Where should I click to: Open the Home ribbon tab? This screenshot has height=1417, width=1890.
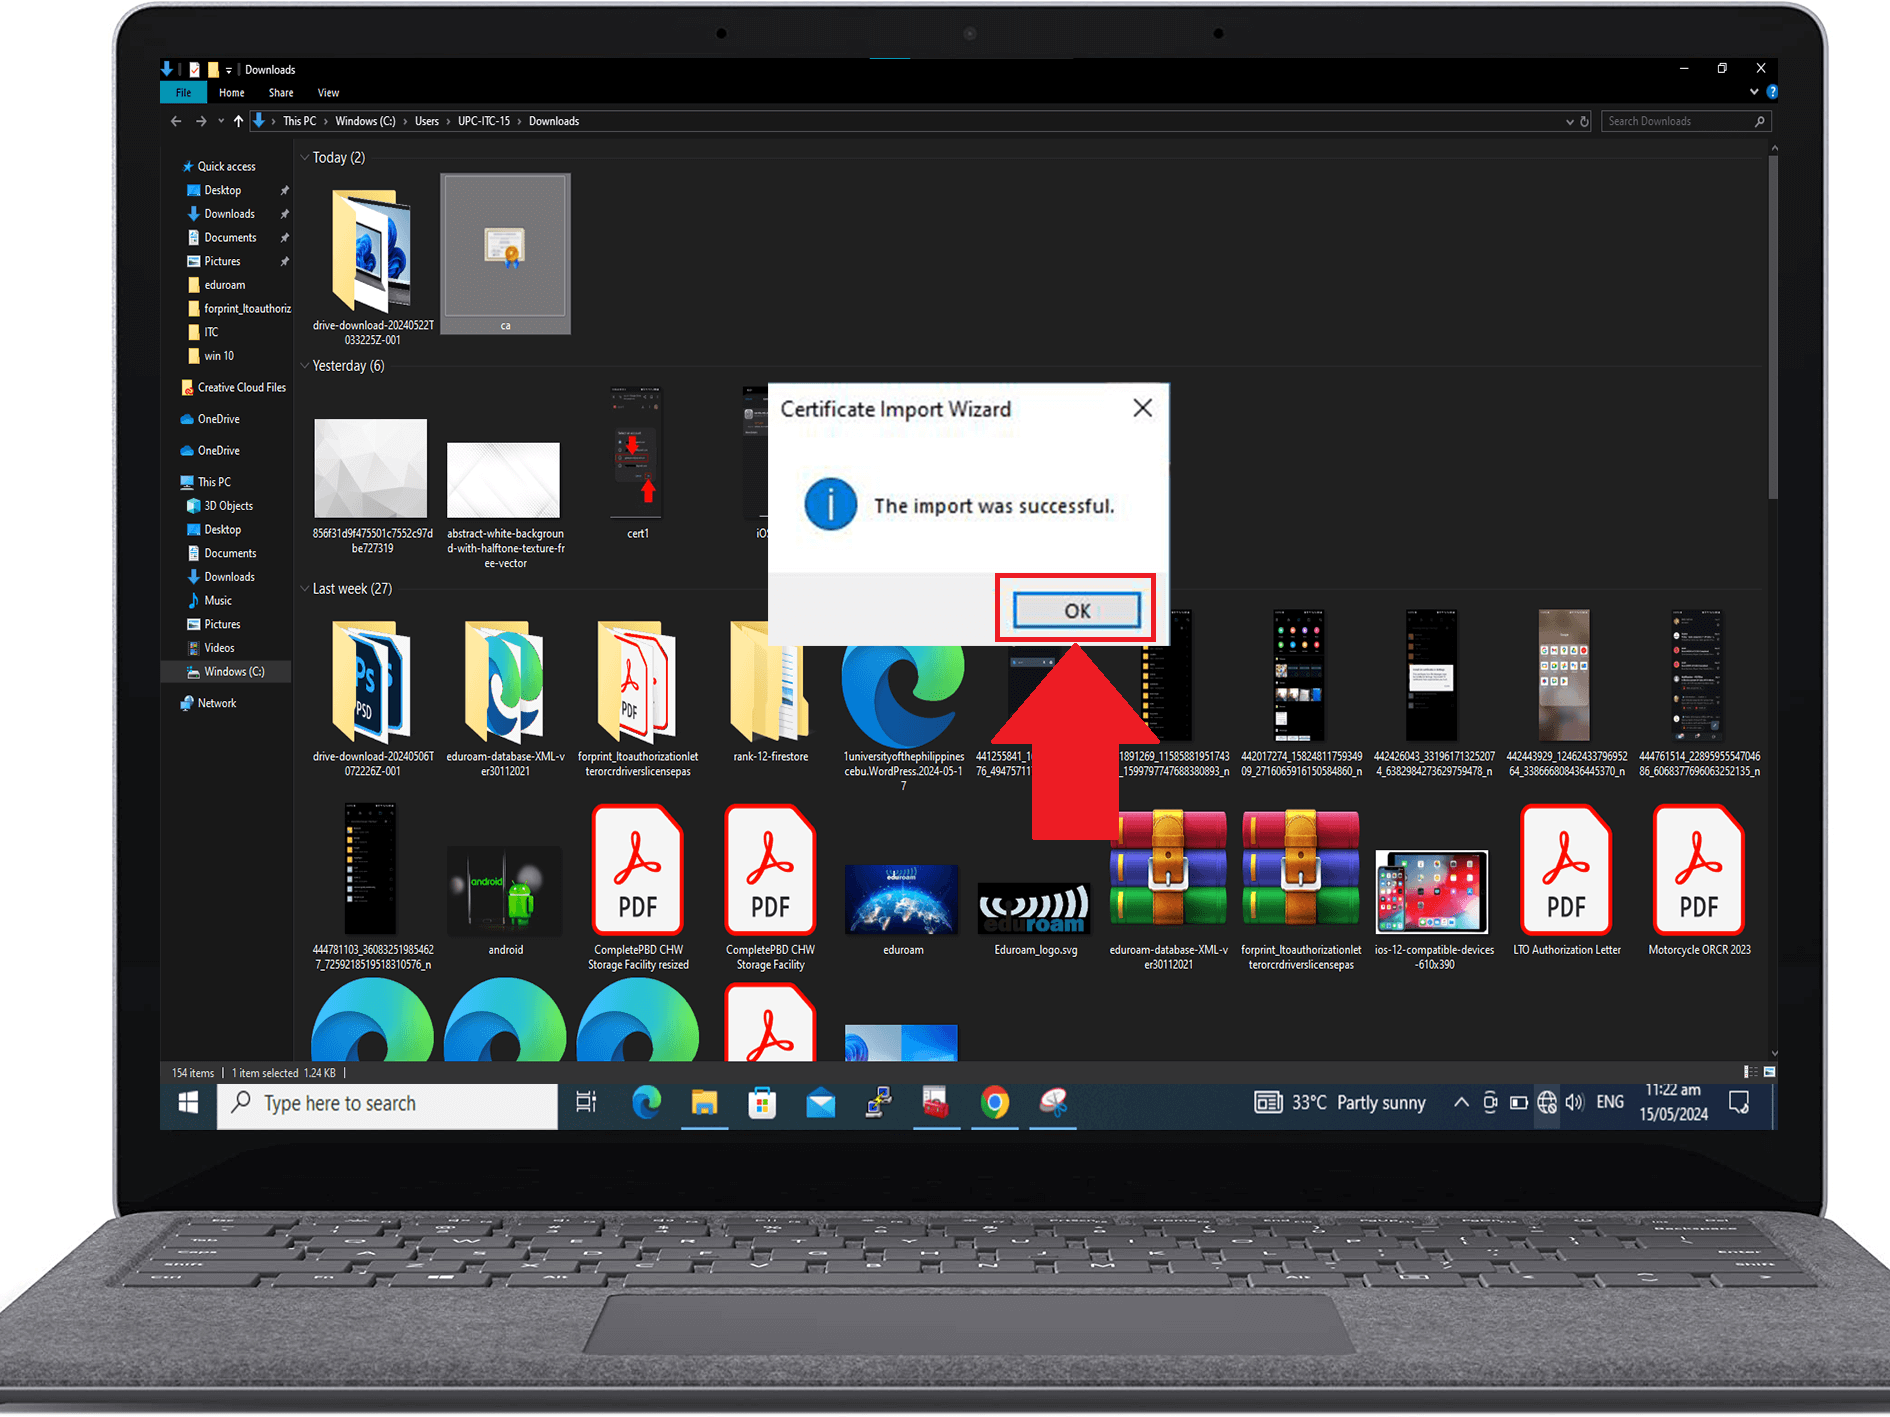[x=232, y=93]
